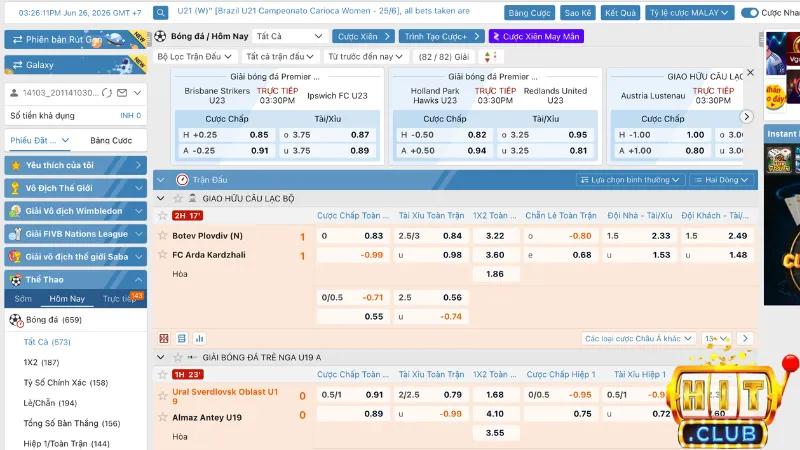Open Cược Xiên May Mắn
Screen dimensions: 800x450
coord(536,36)
